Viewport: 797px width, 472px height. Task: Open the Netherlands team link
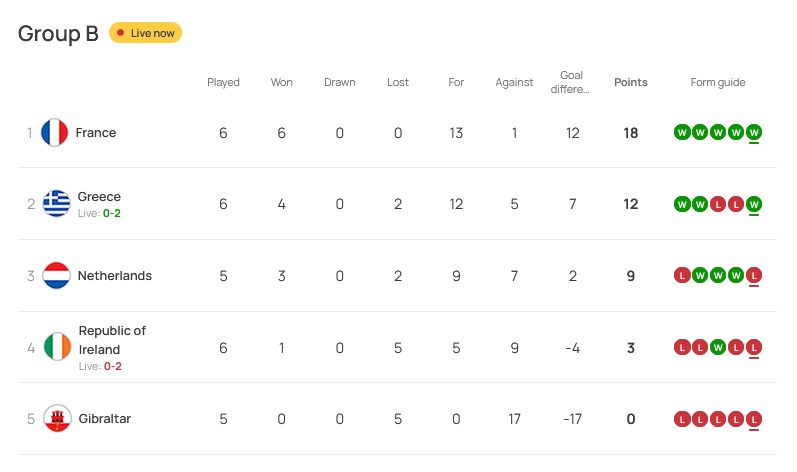pos(115,276)
